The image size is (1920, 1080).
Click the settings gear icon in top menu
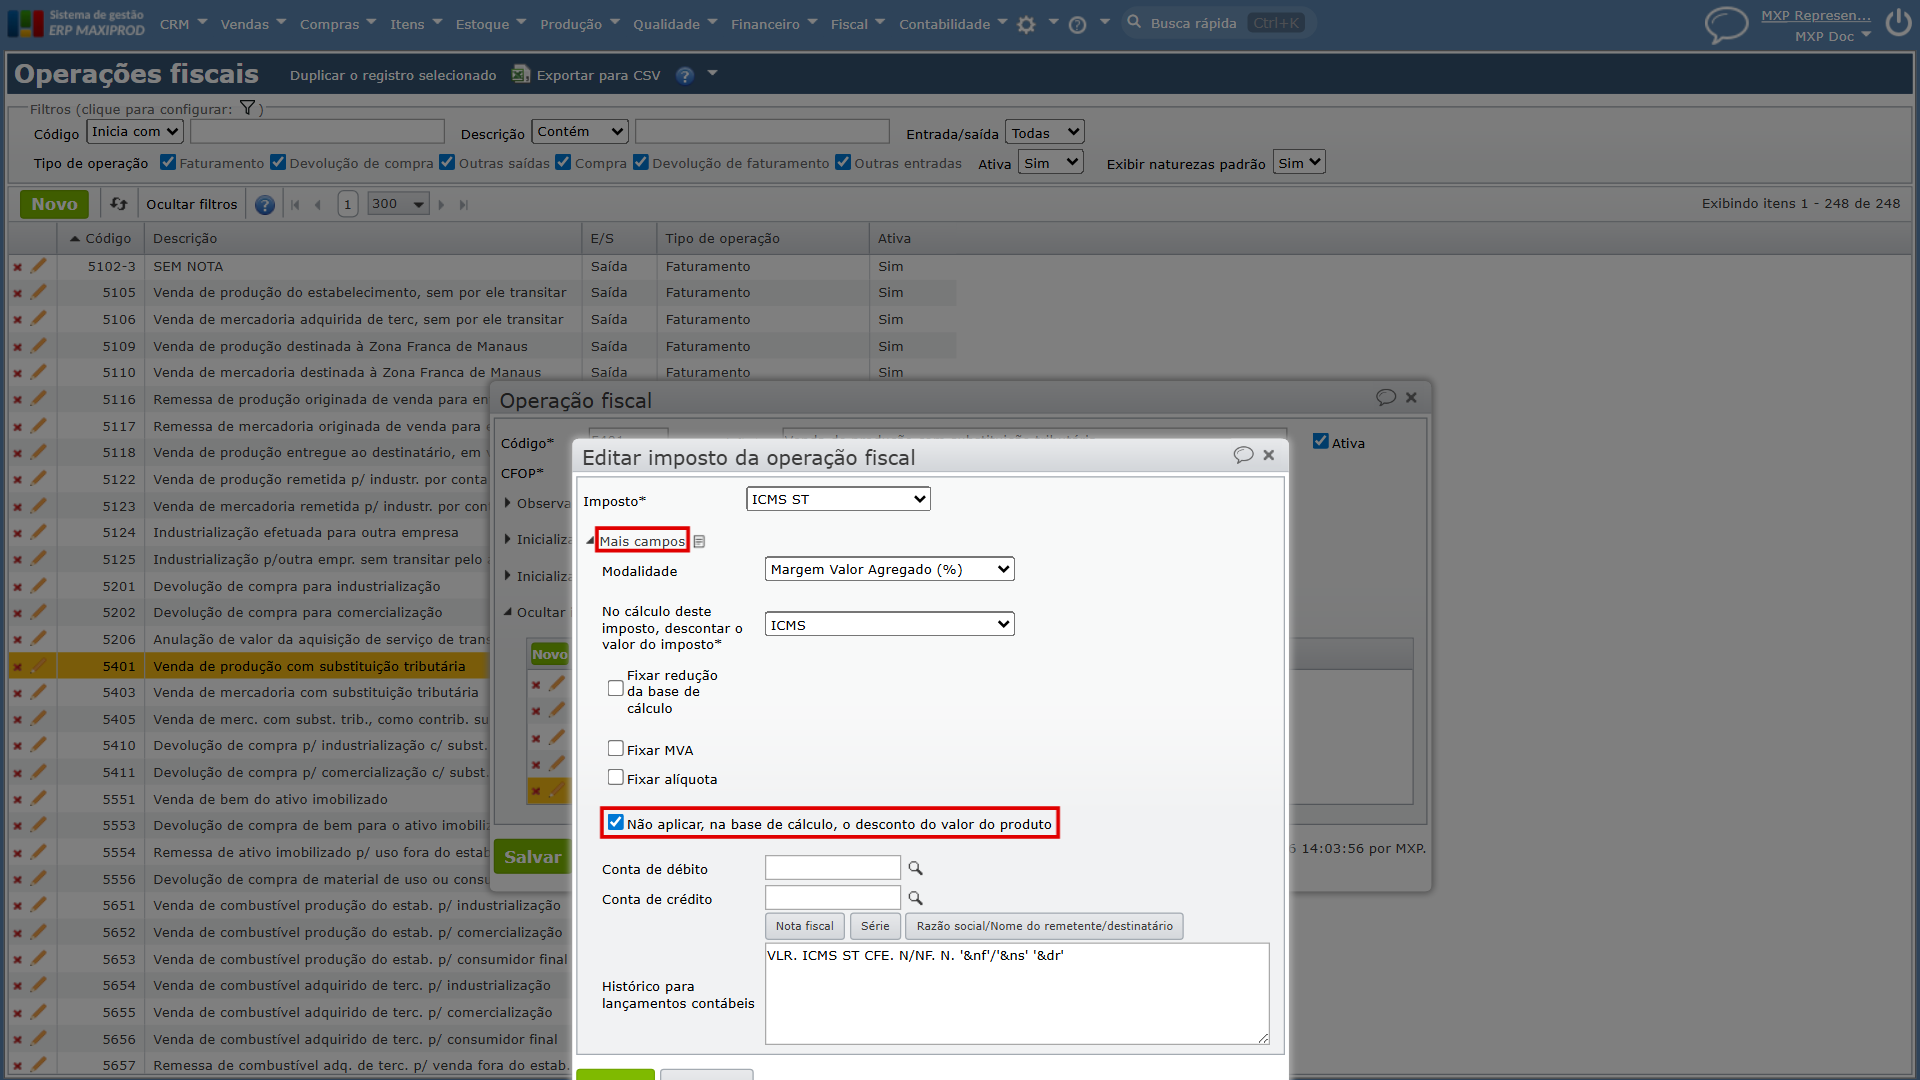click(1026, 24)
